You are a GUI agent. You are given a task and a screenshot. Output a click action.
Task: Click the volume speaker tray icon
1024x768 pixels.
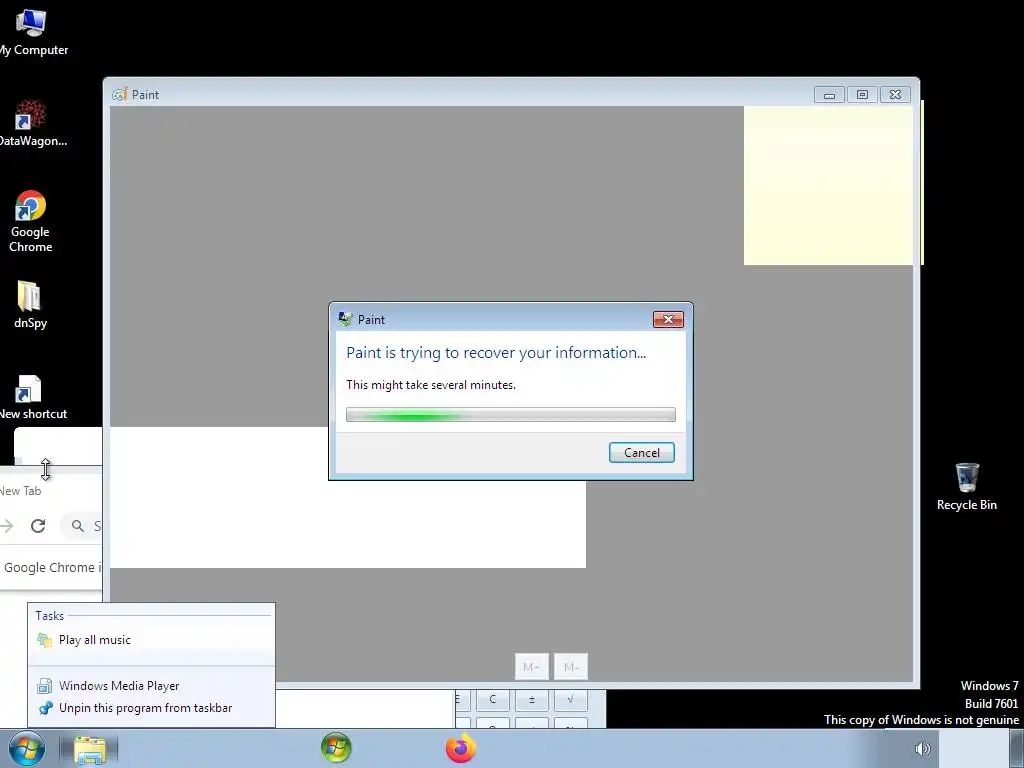(922, 749)
